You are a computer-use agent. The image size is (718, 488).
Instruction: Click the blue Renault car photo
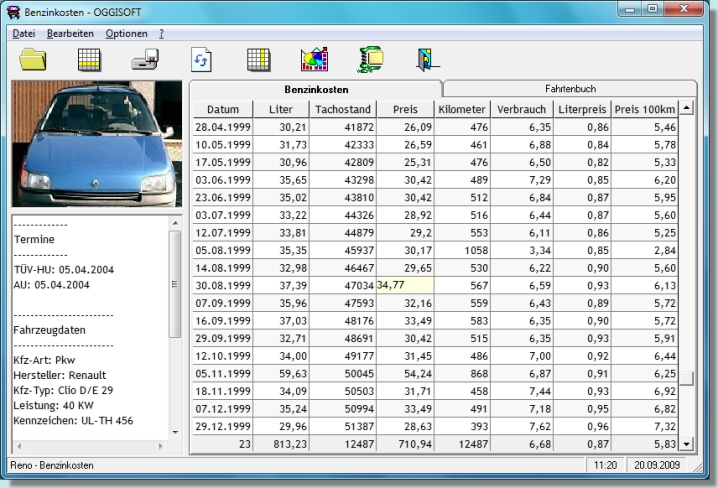click(x=96, y=143)
